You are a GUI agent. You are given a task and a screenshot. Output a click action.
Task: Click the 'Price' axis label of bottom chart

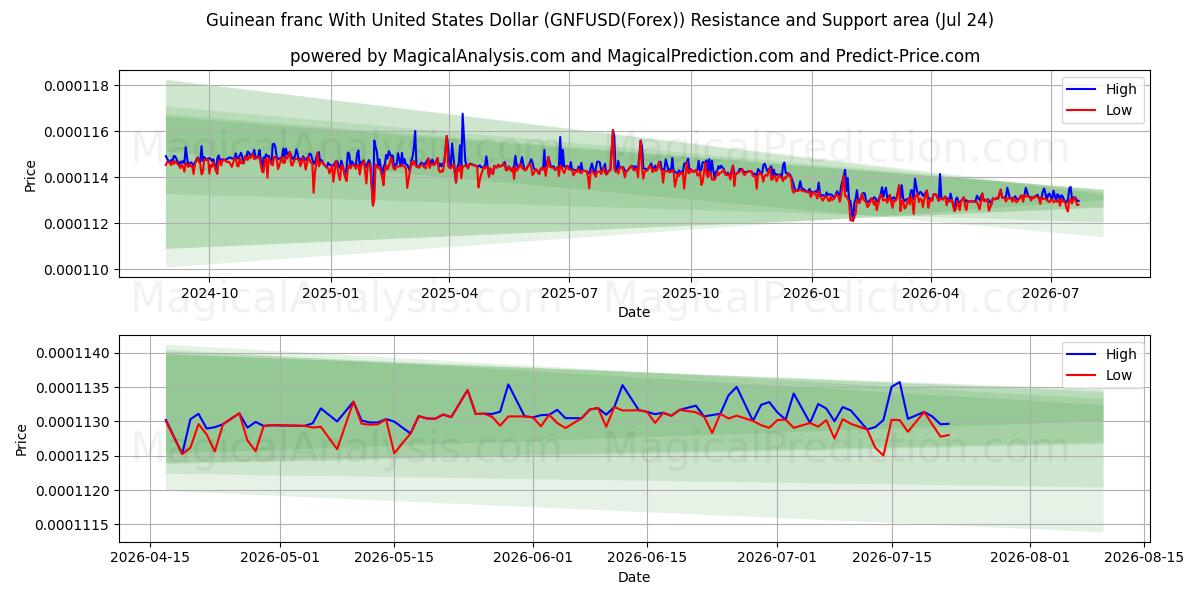tap(22, 440)
